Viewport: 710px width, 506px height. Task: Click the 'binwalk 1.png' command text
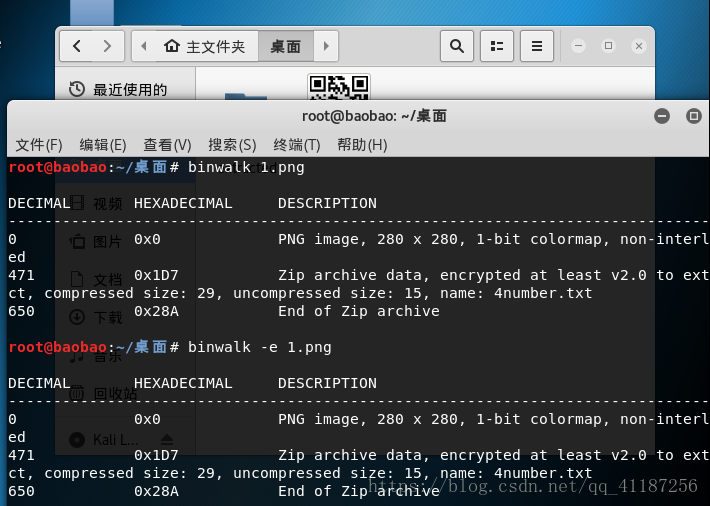point(246,167)
